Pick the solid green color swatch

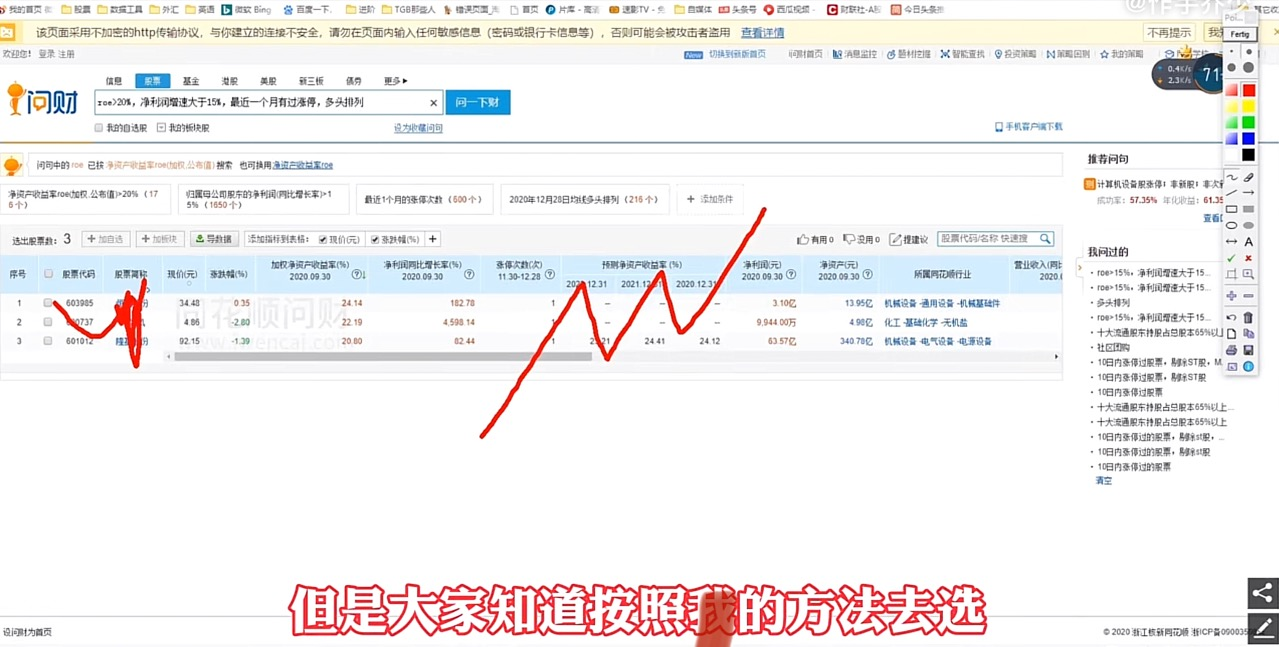[x=1248, y=122]
